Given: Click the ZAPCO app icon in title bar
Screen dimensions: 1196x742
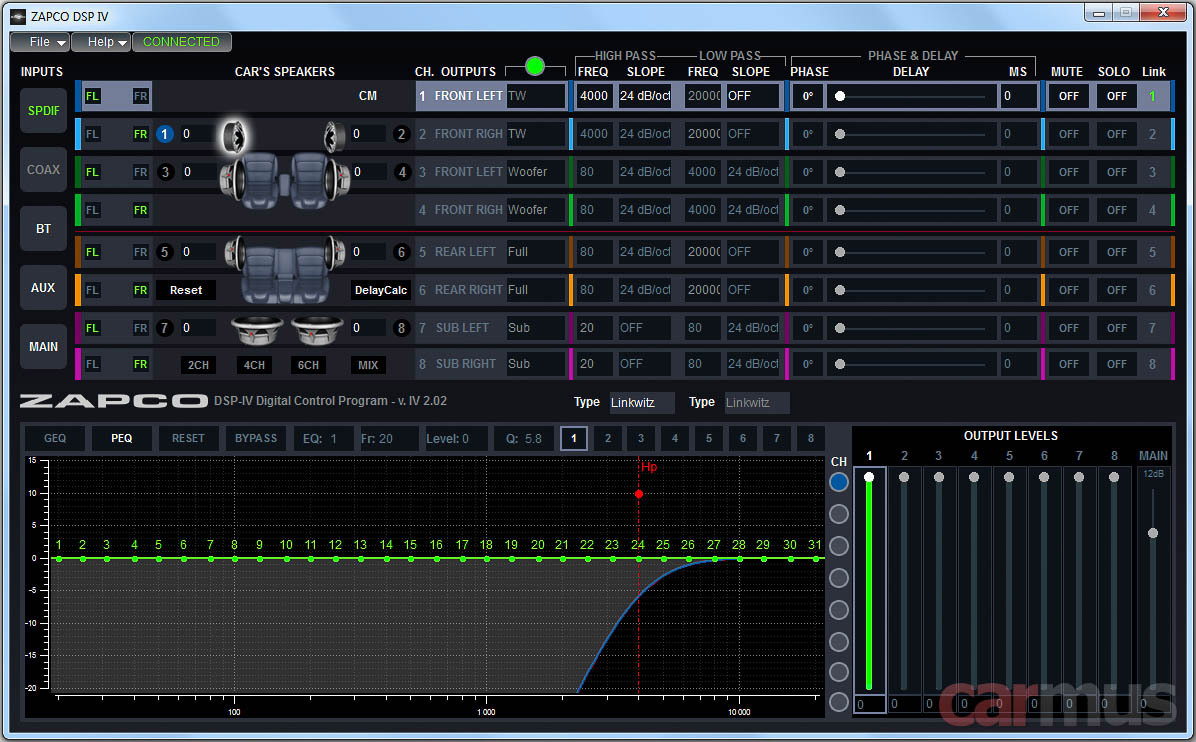Looking at the screenshot, I should click(x=18, y=16).
